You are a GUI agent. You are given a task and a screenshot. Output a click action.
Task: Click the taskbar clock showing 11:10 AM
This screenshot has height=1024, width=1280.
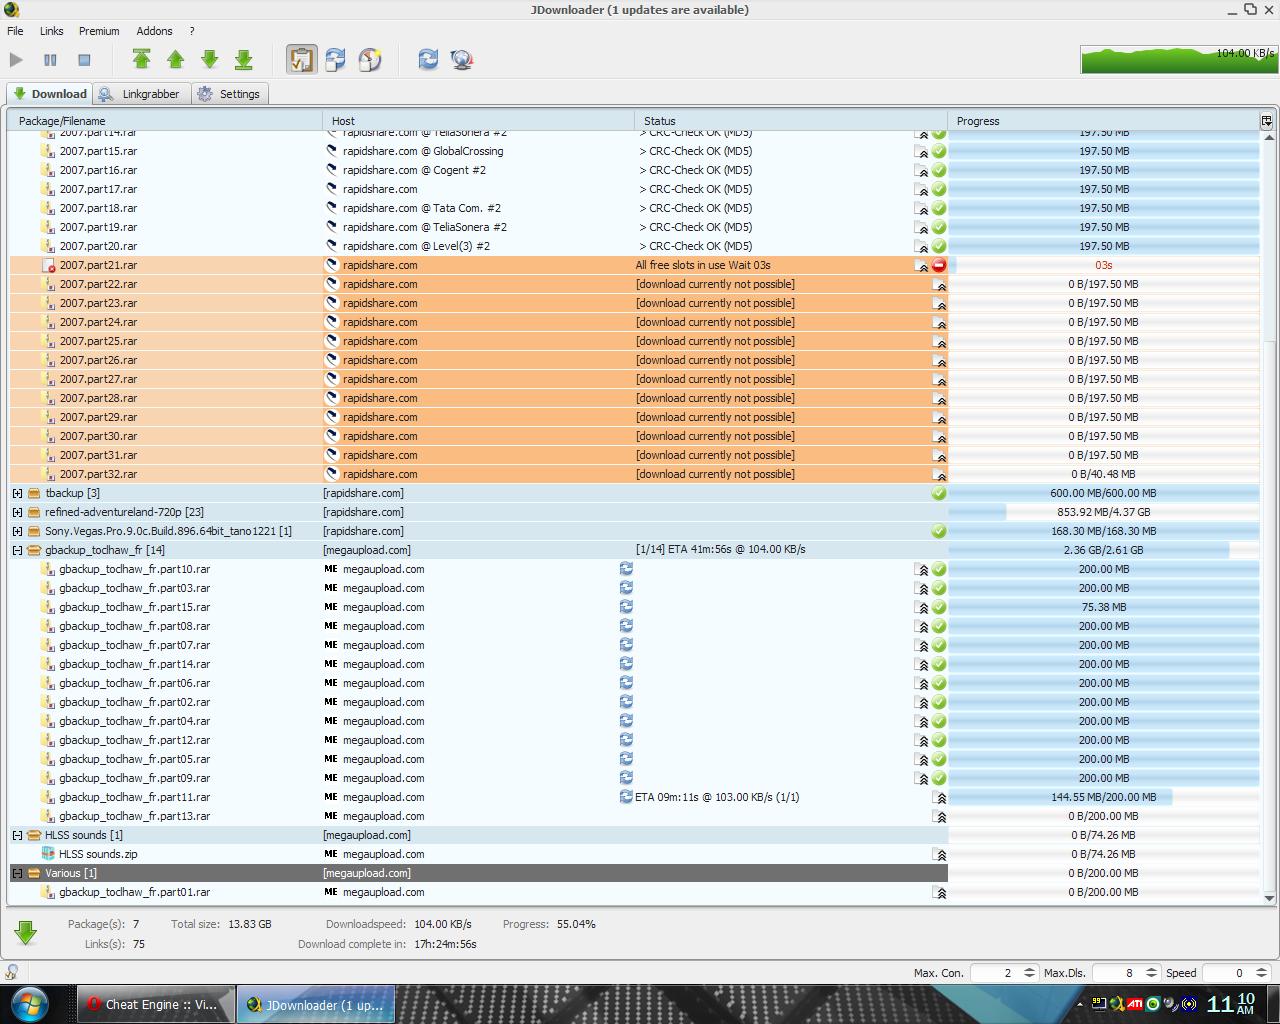(1230, 1004)
